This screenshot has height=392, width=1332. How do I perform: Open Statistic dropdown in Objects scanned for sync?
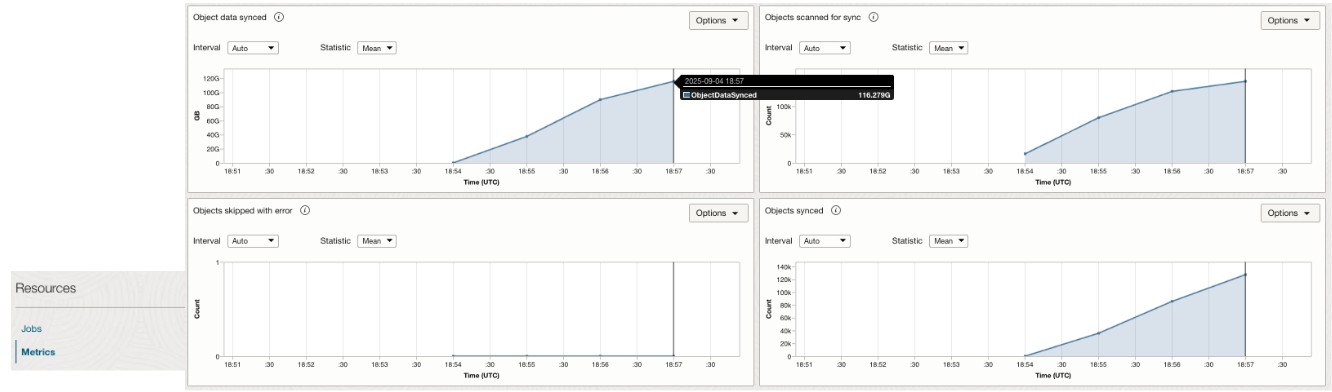point(949,47)
